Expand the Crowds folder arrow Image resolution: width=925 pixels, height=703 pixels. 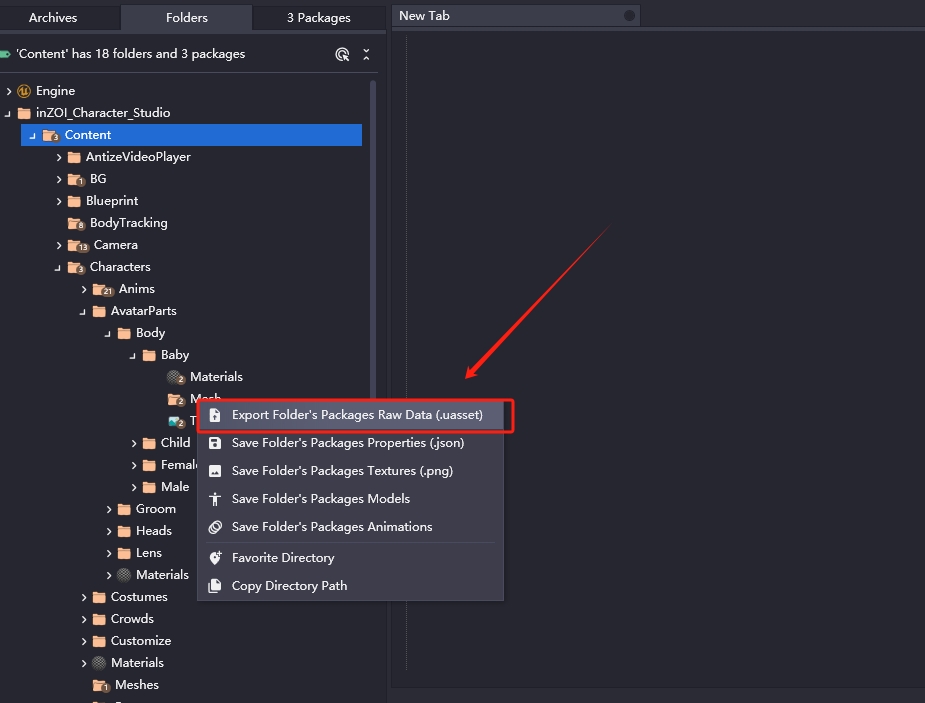[x=83, y=619]
